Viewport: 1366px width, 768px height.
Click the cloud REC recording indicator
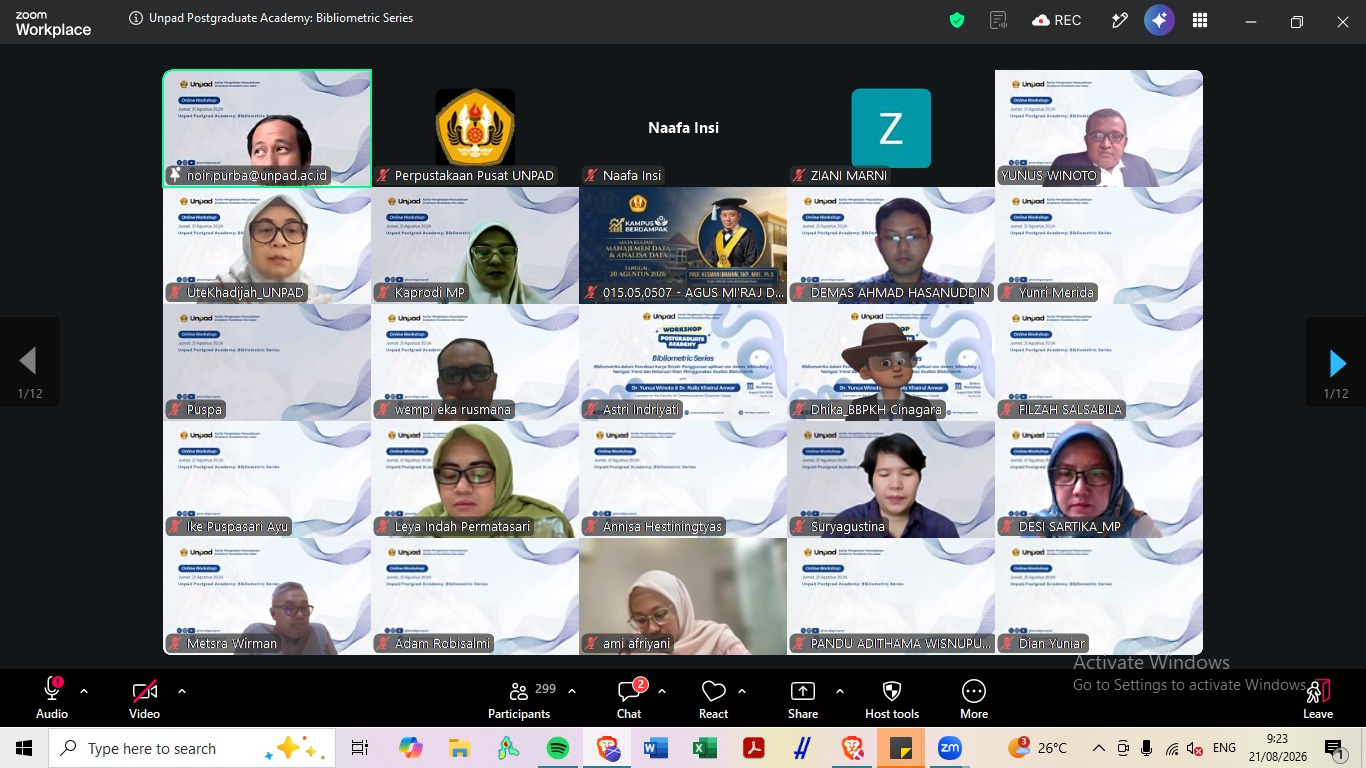[x=1057, y=20]
